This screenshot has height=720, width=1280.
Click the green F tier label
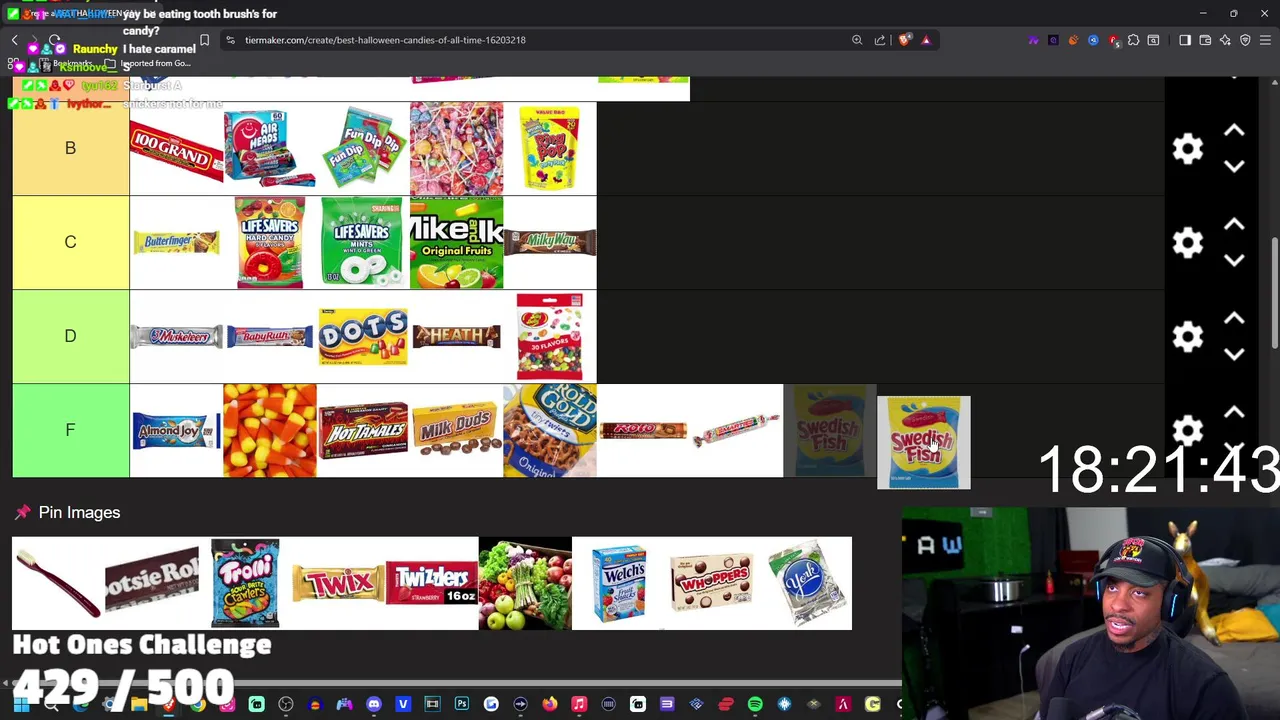[x=70, y=430]
